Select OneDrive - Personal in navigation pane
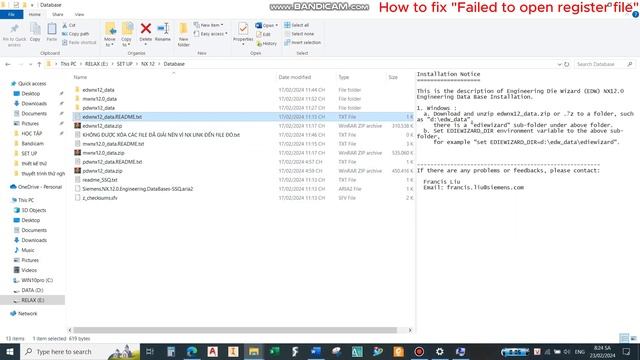640x360 pixels. tap(40, 187)
